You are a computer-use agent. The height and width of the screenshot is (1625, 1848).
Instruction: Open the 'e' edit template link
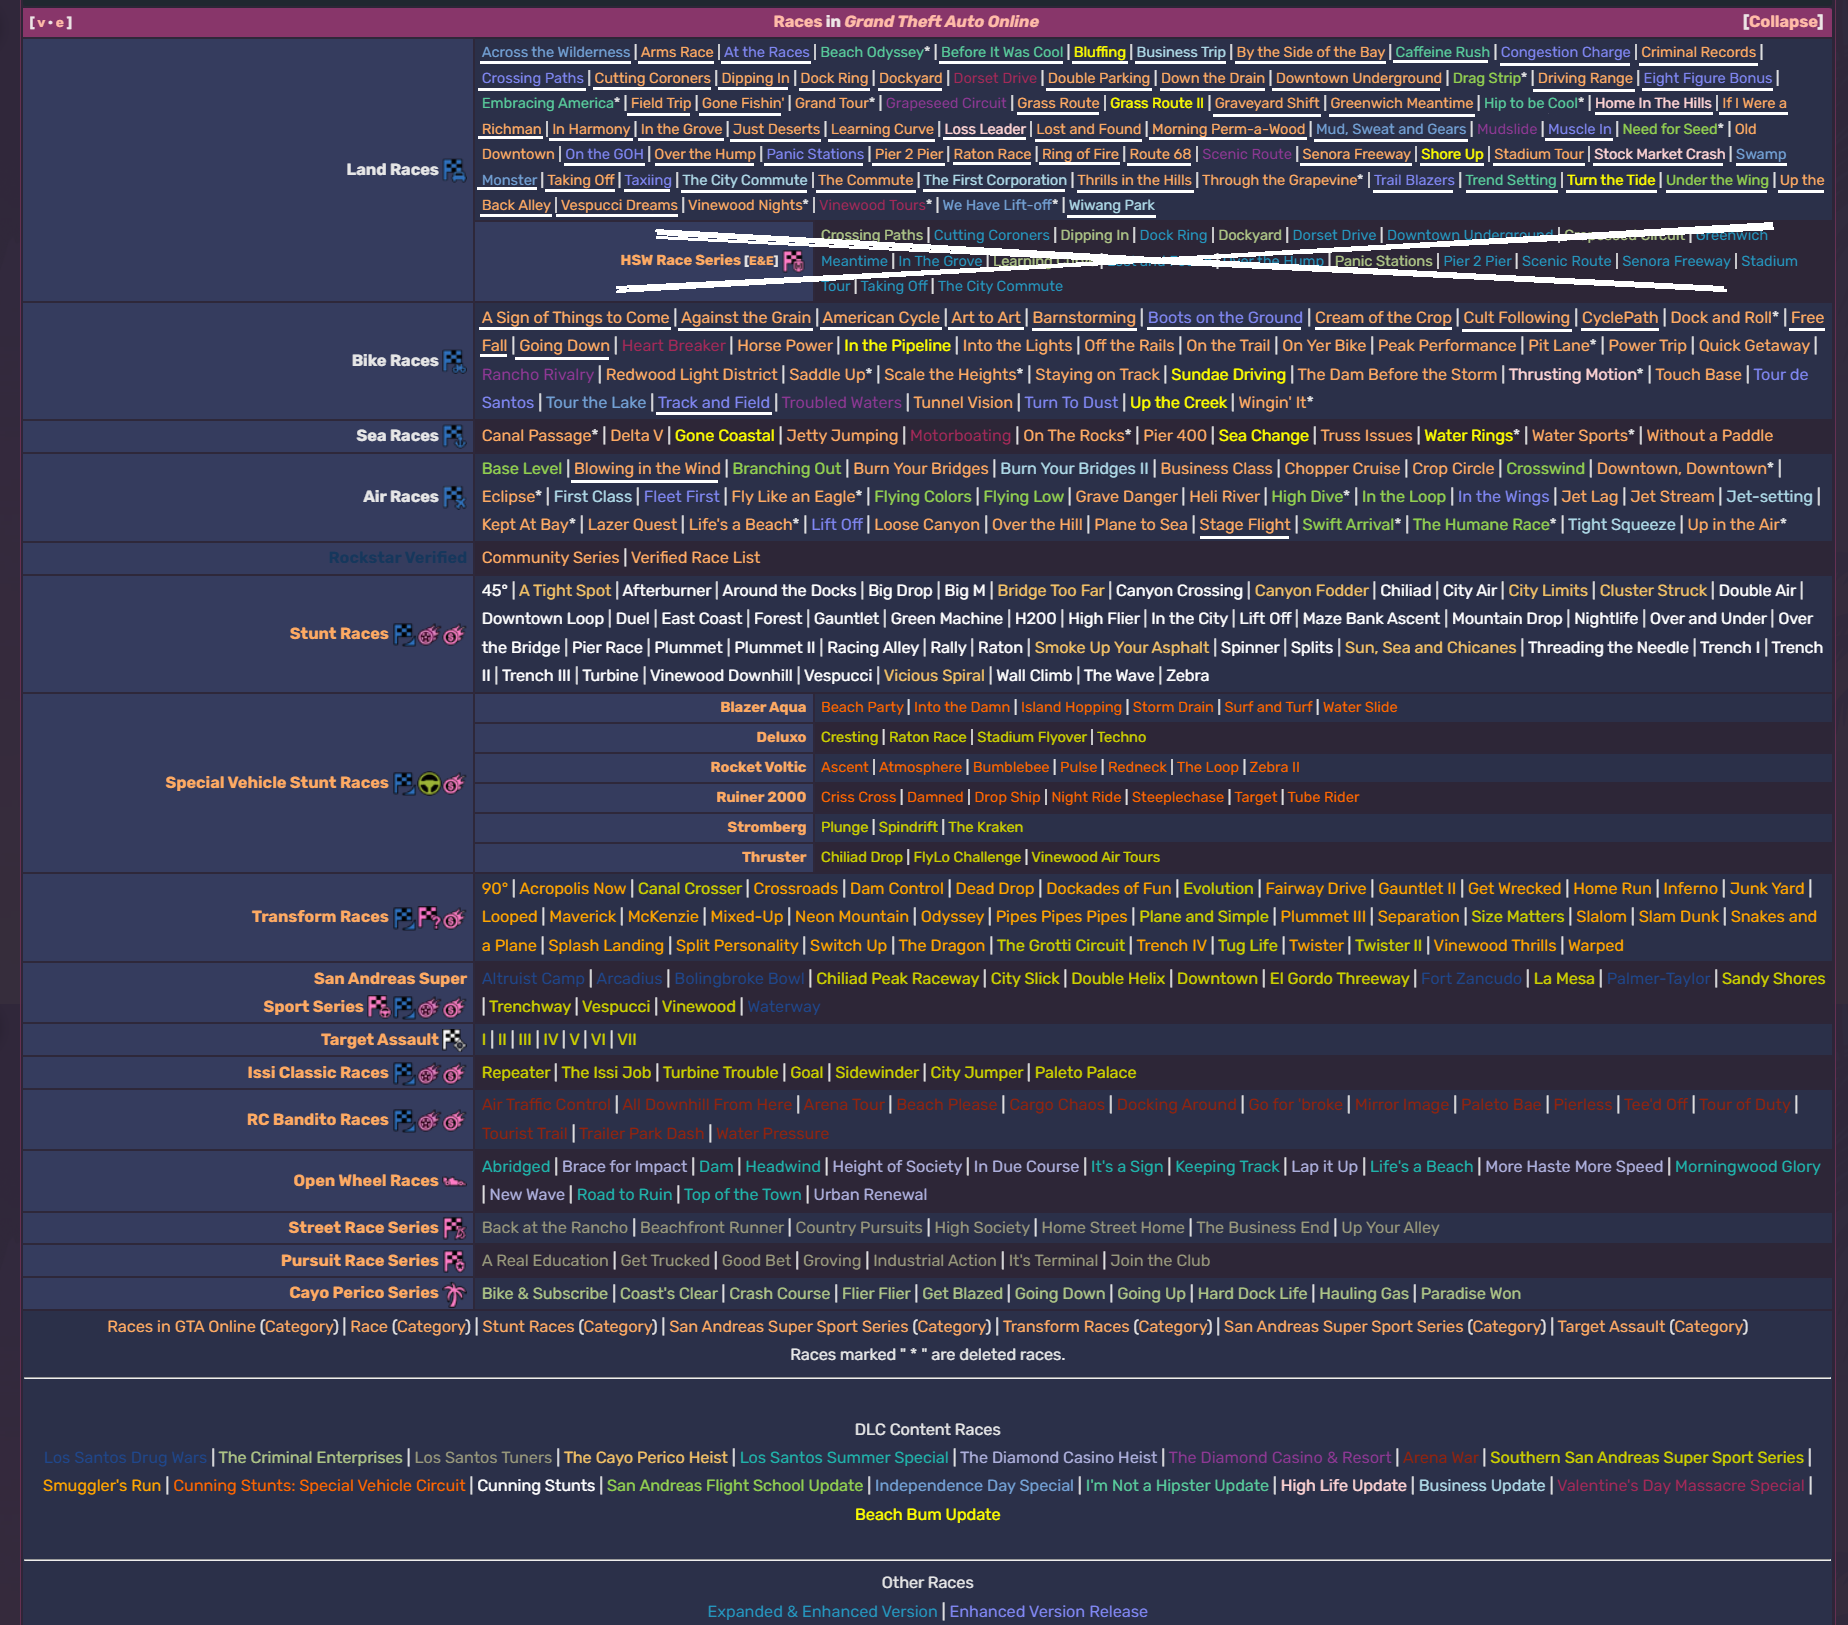pos(60,22)
